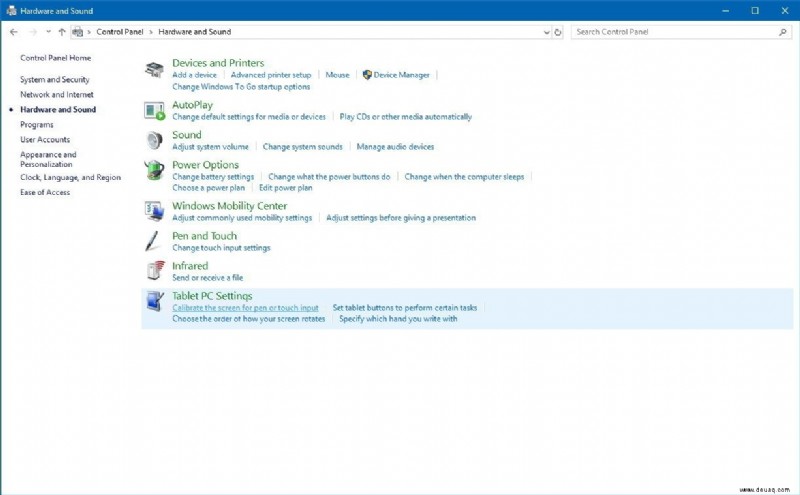Expand breadcrumb chevron before Control Panel

pos(89,32)
